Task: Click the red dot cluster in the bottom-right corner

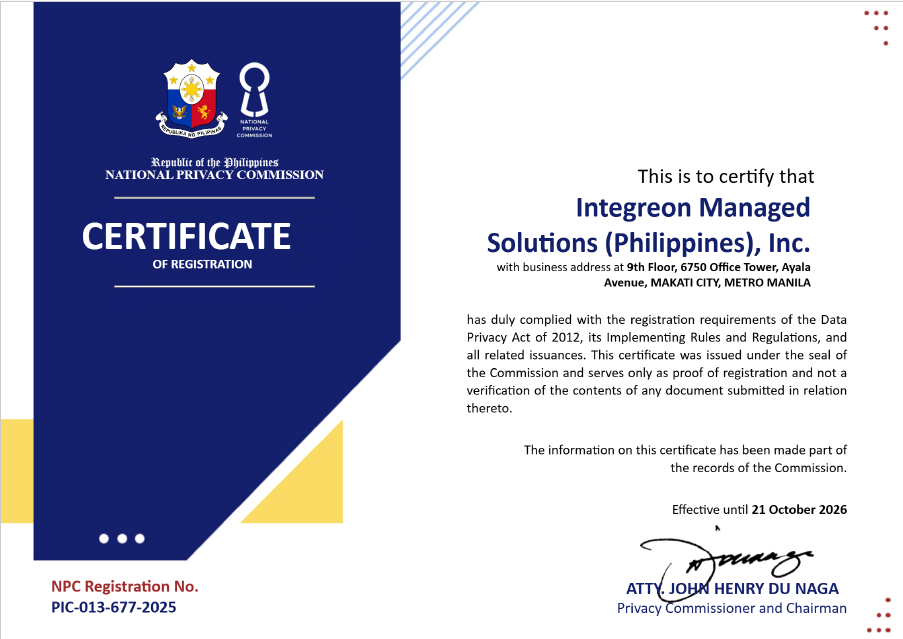Action: pos(880,613)
